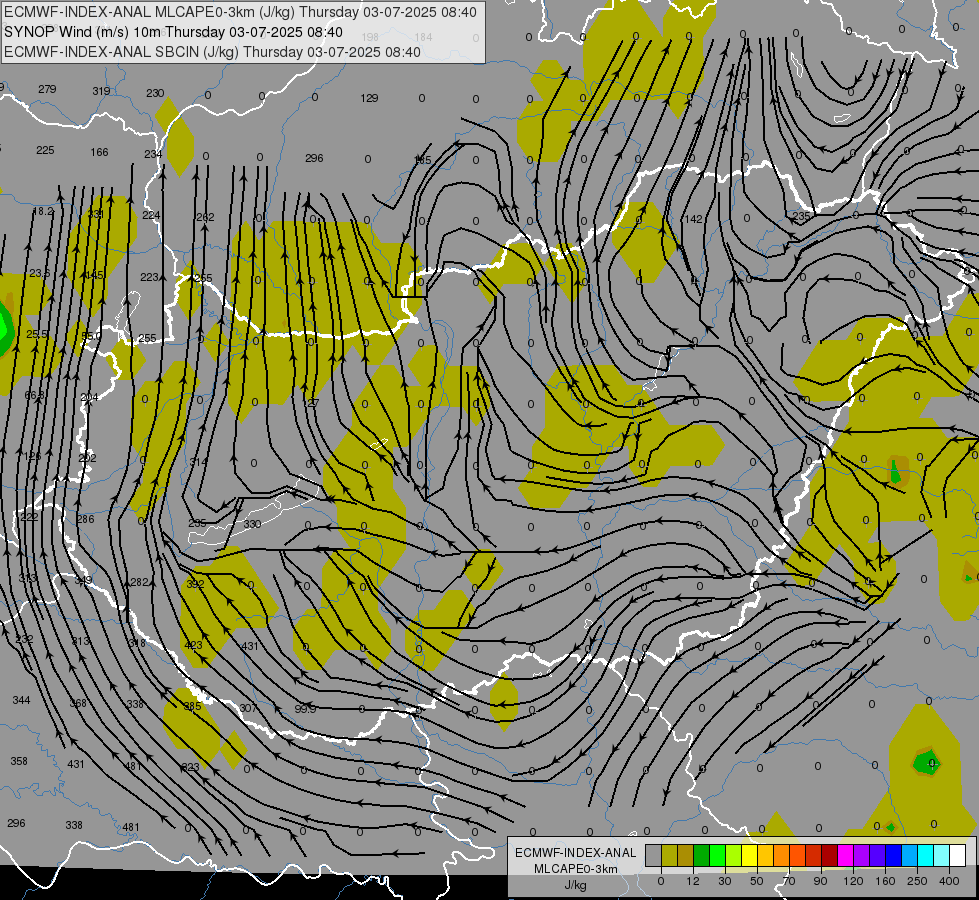Click the map value 279
Screen dimensions: 979x900
point(47,89)
